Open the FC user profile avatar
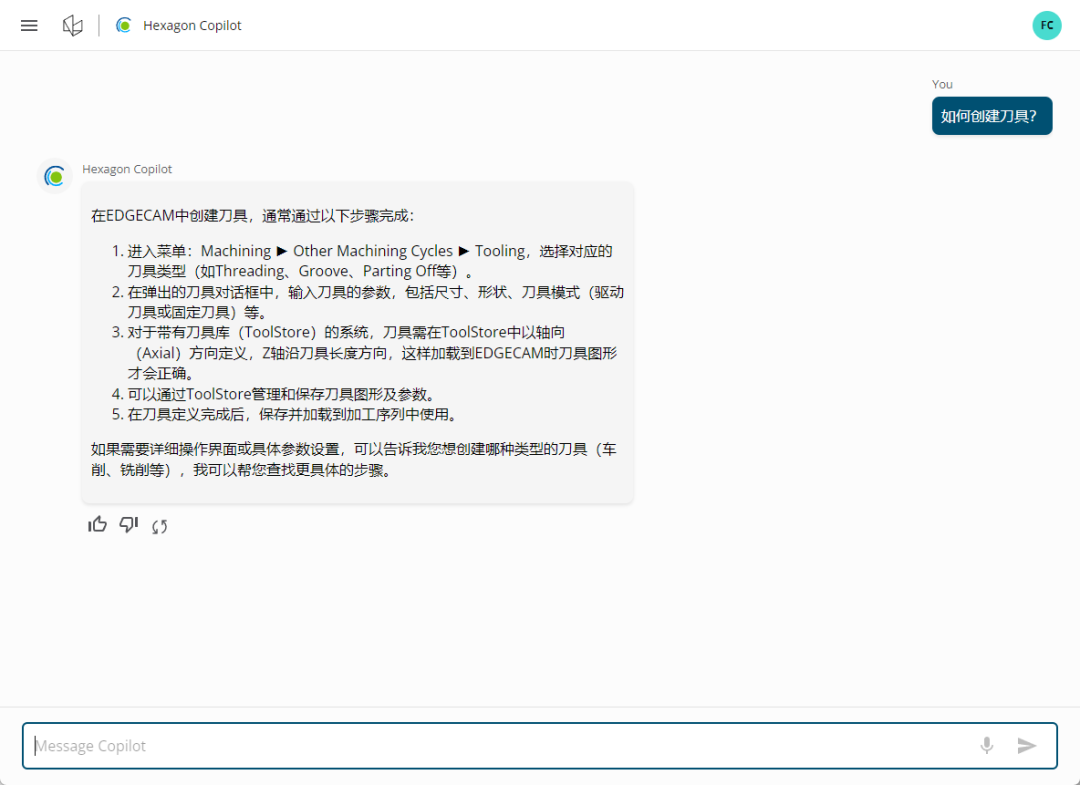The height and width of the screenshot is (785, 1080). pos(1046,25)
